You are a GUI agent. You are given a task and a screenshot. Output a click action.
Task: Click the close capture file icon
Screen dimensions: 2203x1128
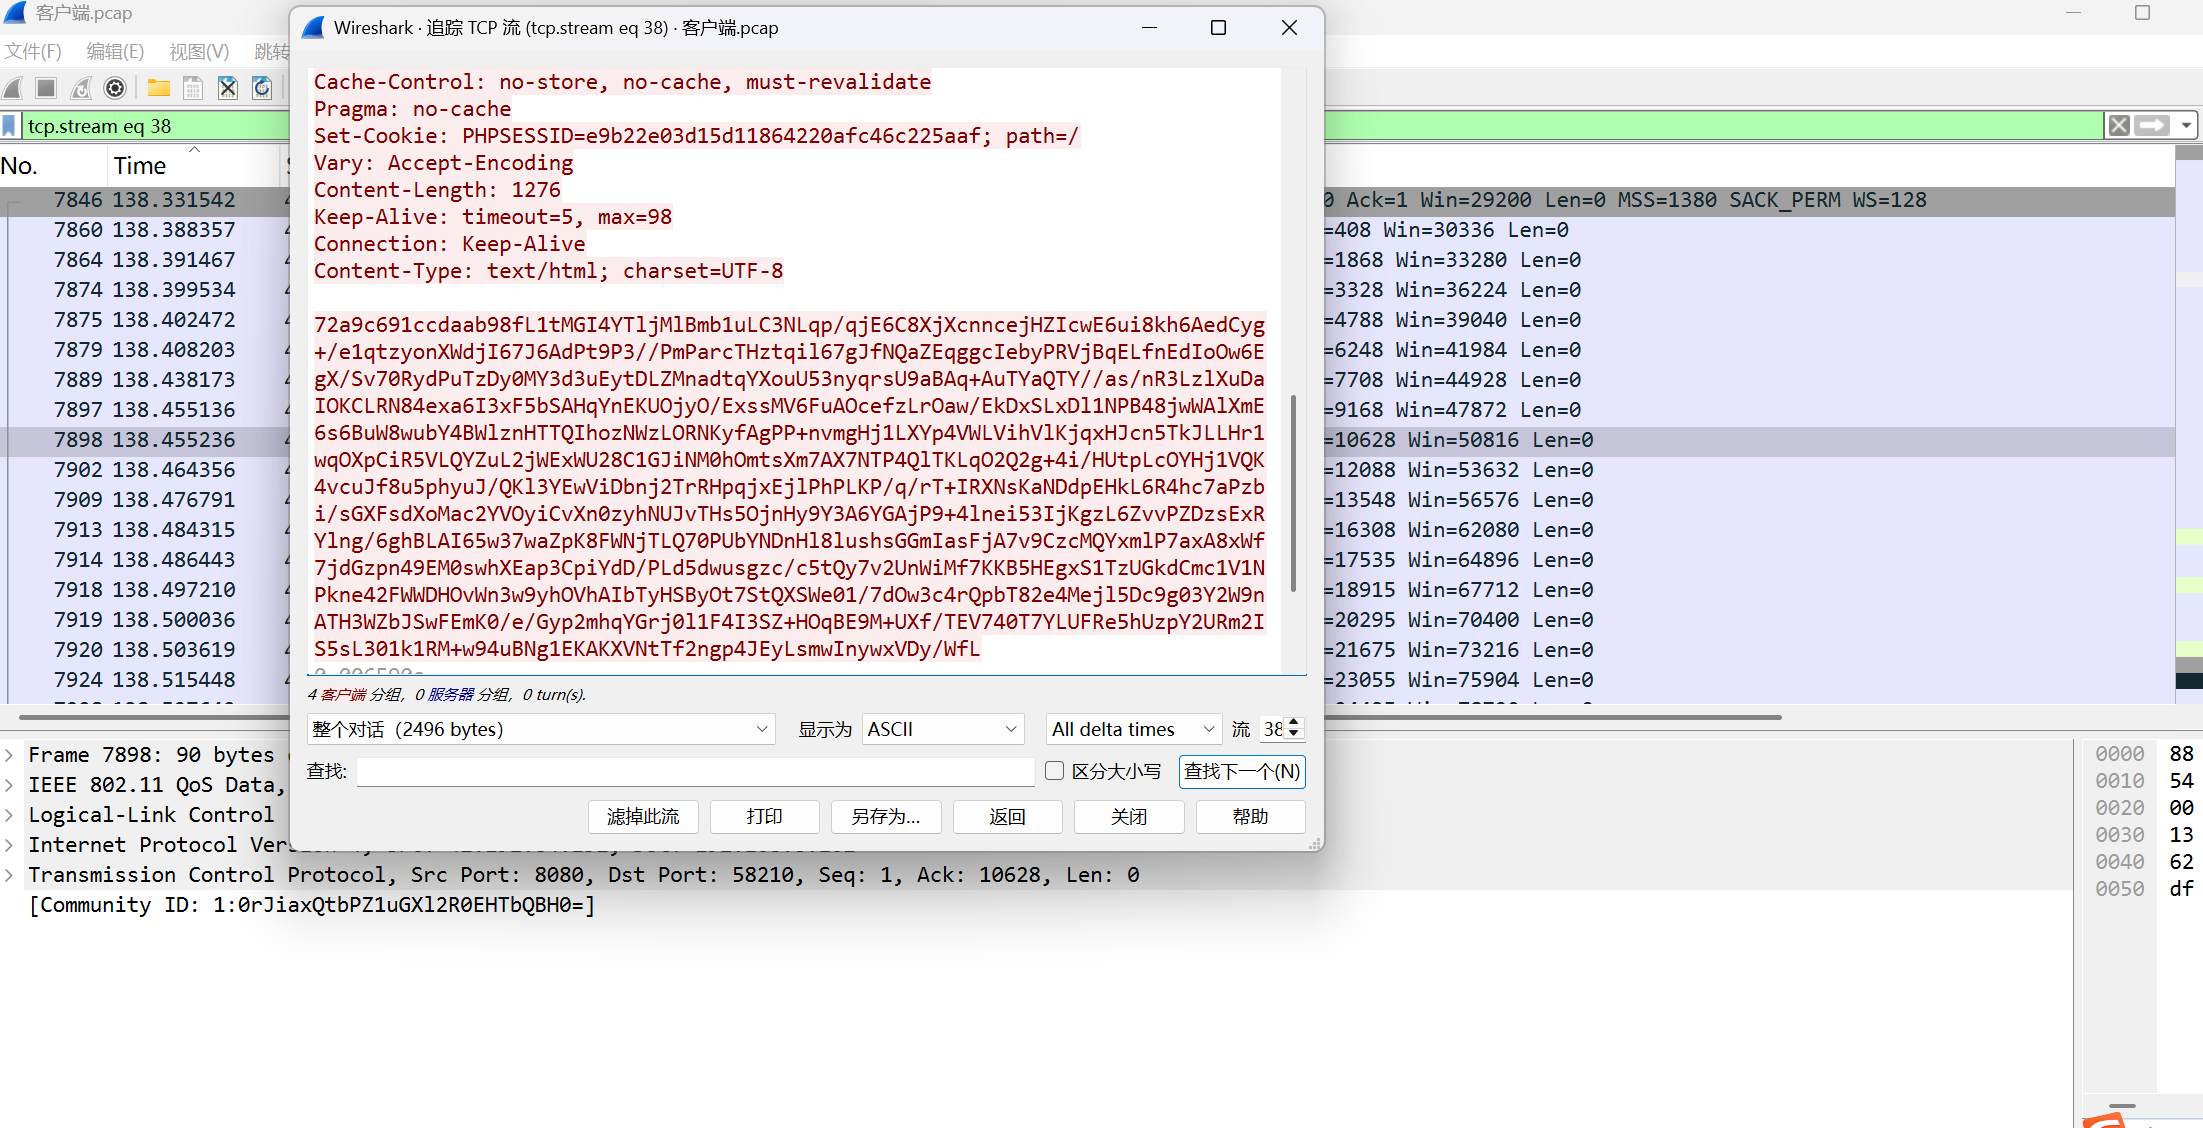(228, 88)
